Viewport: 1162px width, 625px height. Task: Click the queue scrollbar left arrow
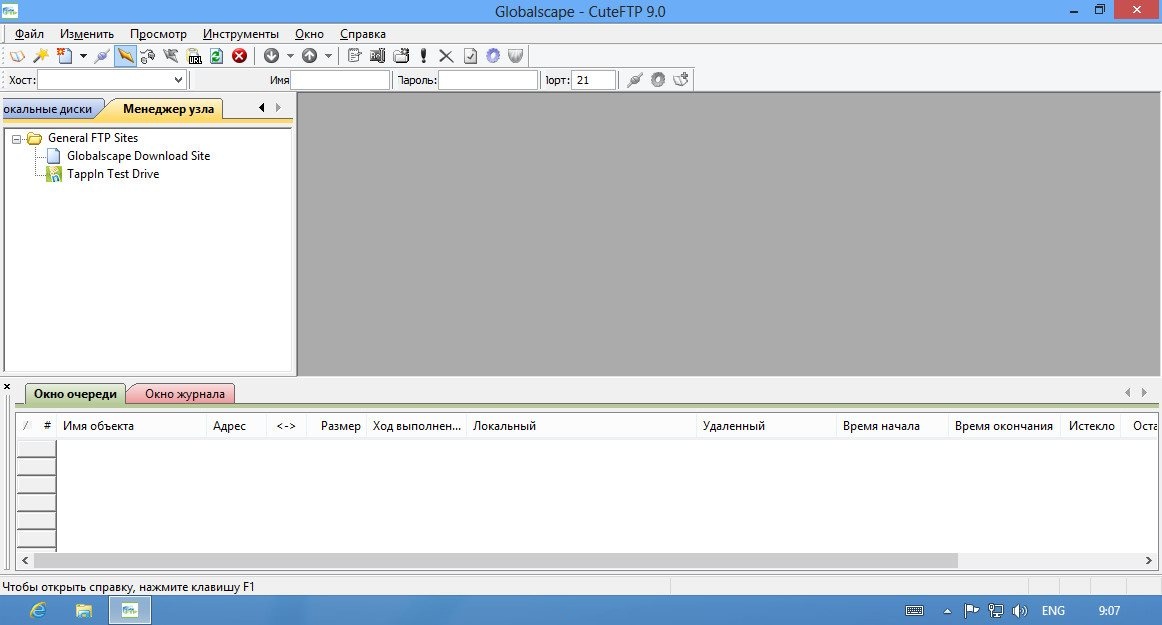[25, 560]
